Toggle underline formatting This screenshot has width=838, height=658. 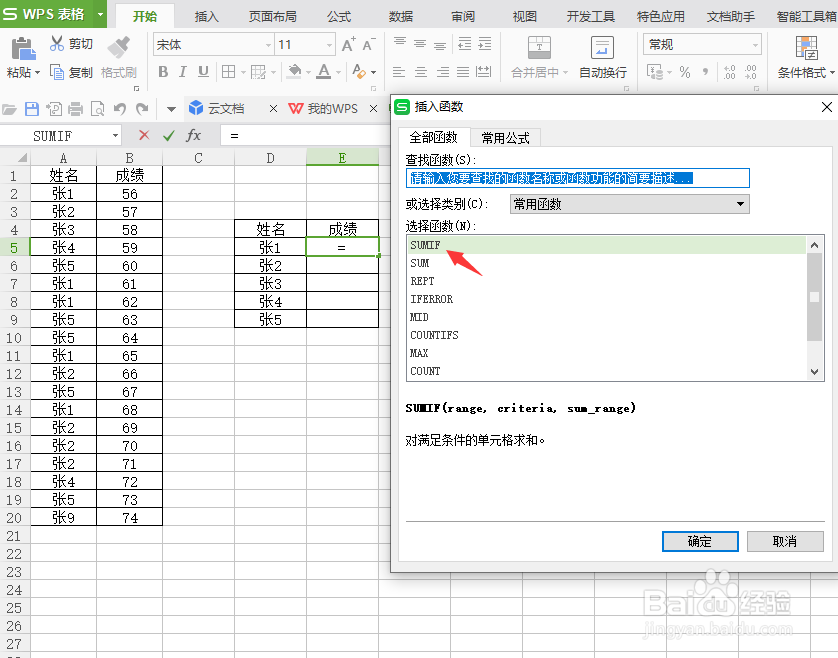pos(205,72)
